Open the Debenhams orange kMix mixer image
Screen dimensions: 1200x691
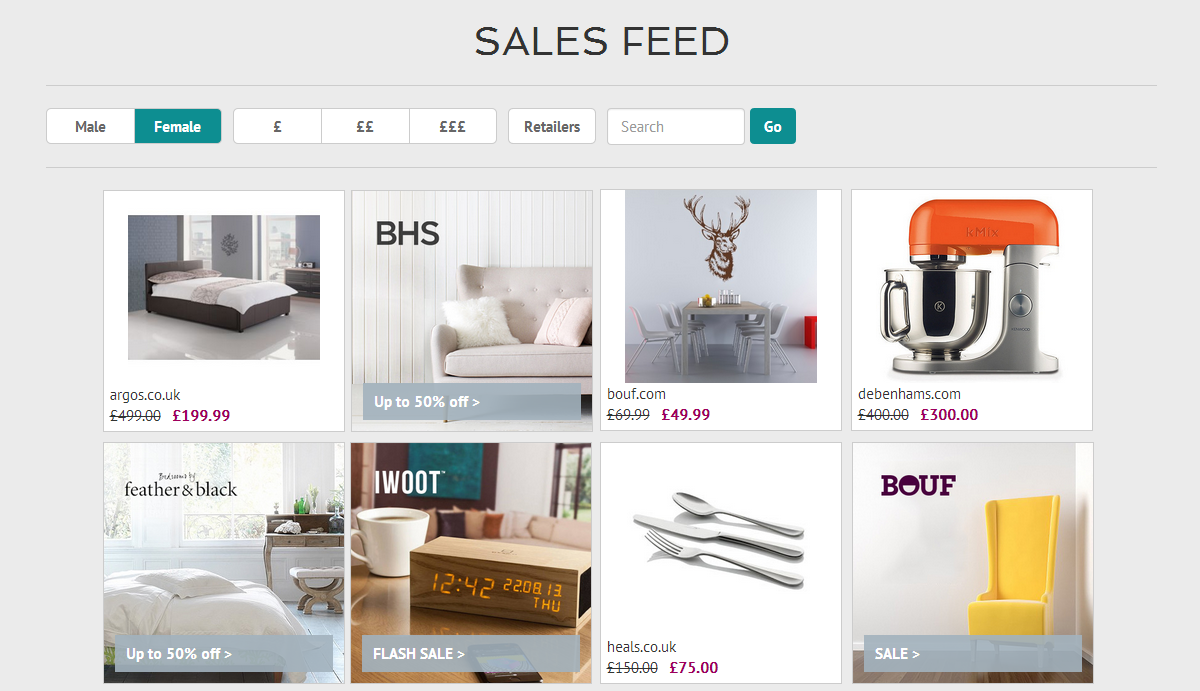click(971, 286)
